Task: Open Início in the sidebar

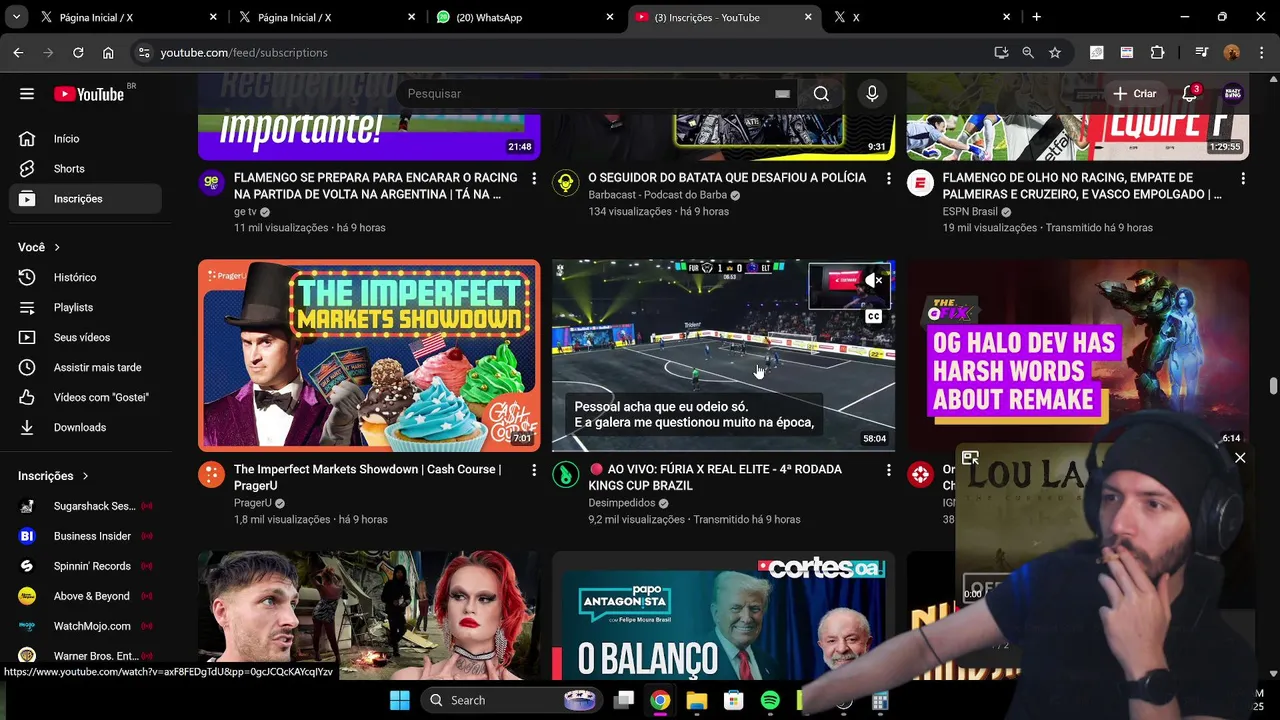Action: (x=86, y=139)
